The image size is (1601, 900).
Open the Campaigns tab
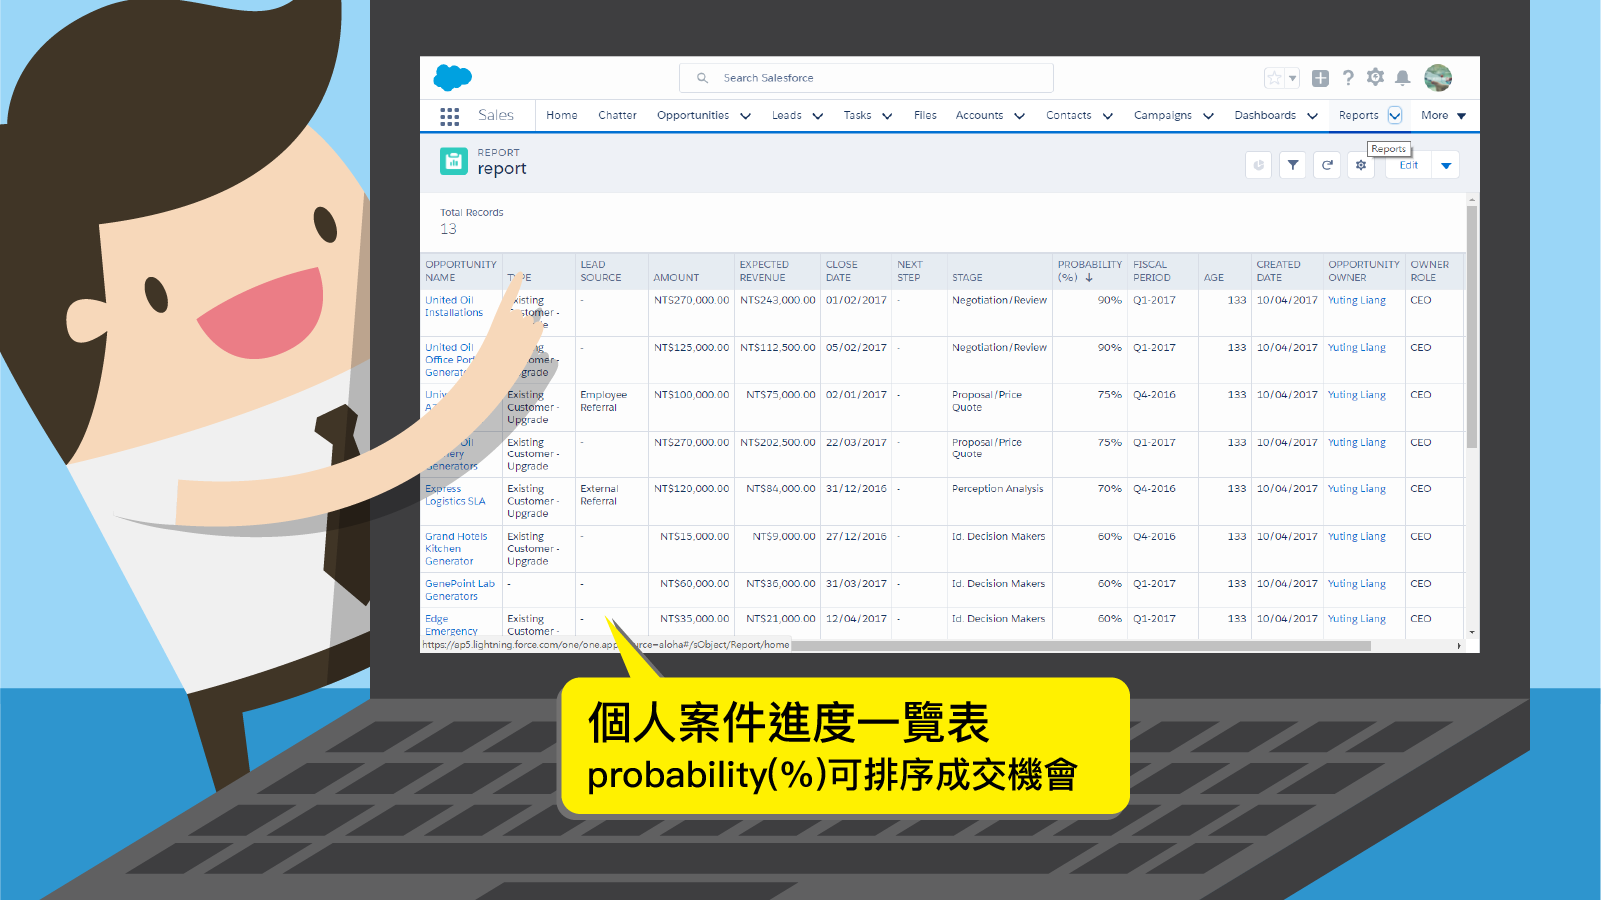[x=1163, y=116]
